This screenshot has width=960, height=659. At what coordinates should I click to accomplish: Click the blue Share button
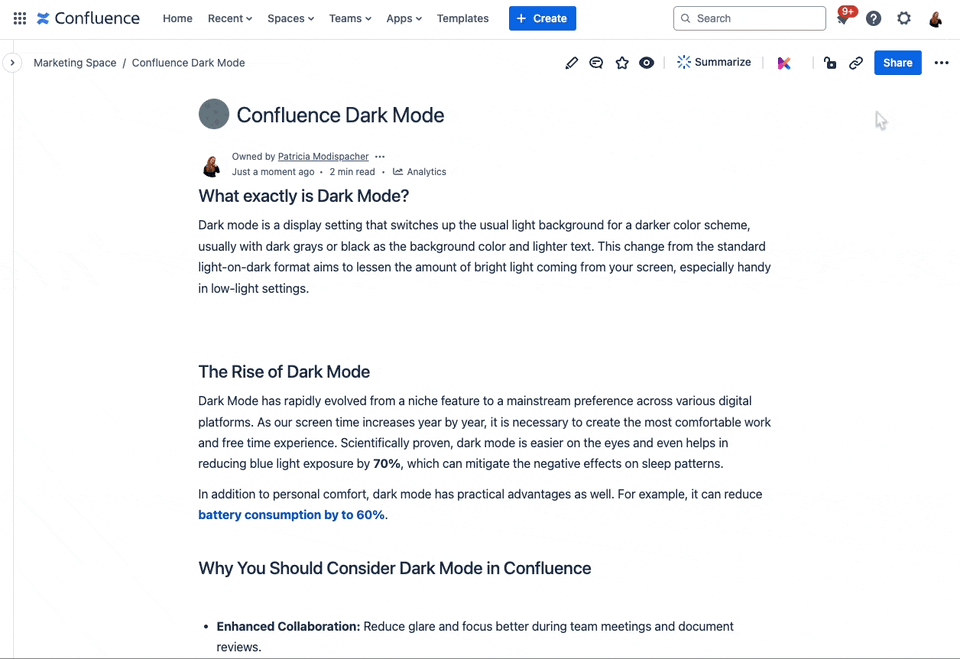(x=897, y=62)
